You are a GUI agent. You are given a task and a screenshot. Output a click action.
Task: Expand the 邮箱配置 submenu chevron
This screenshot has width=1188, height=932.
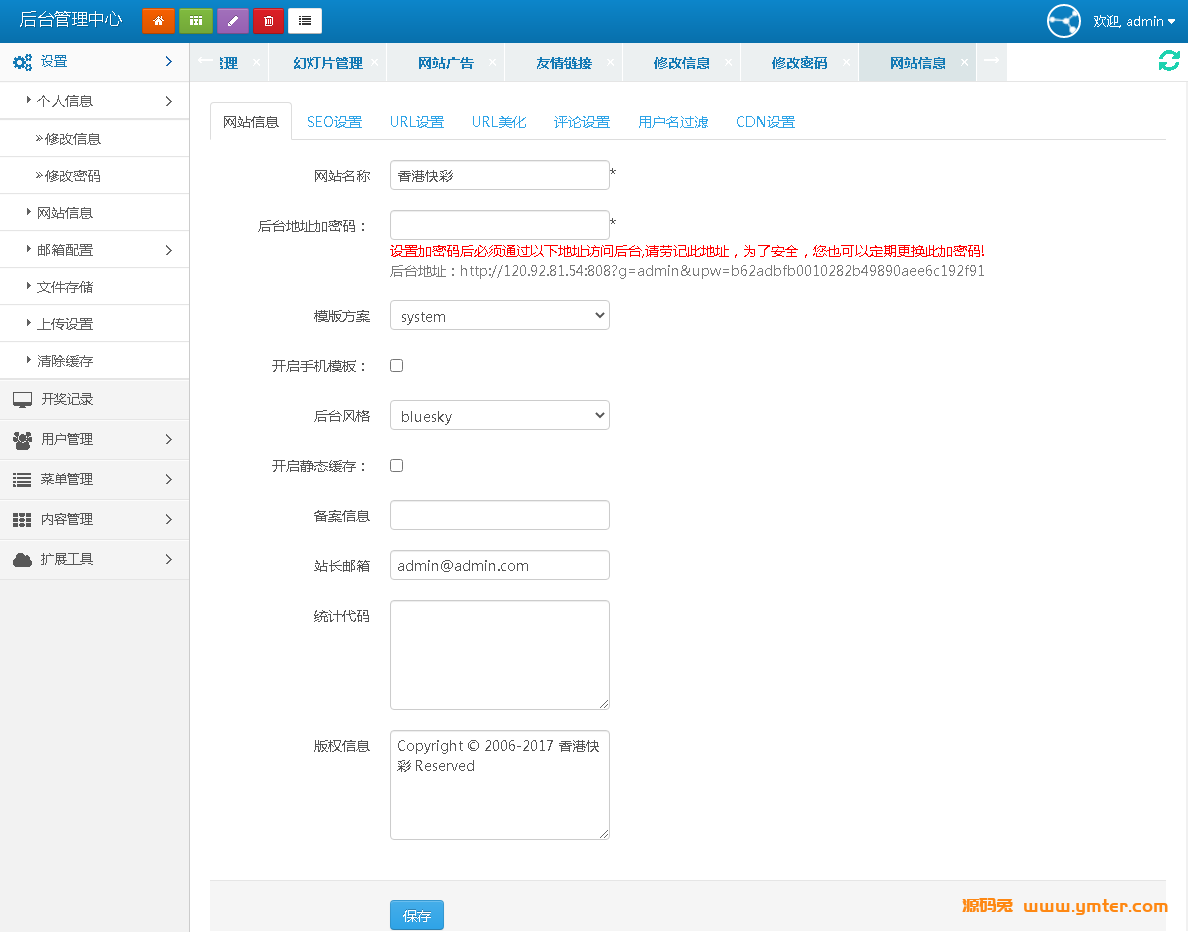[169, 250]
